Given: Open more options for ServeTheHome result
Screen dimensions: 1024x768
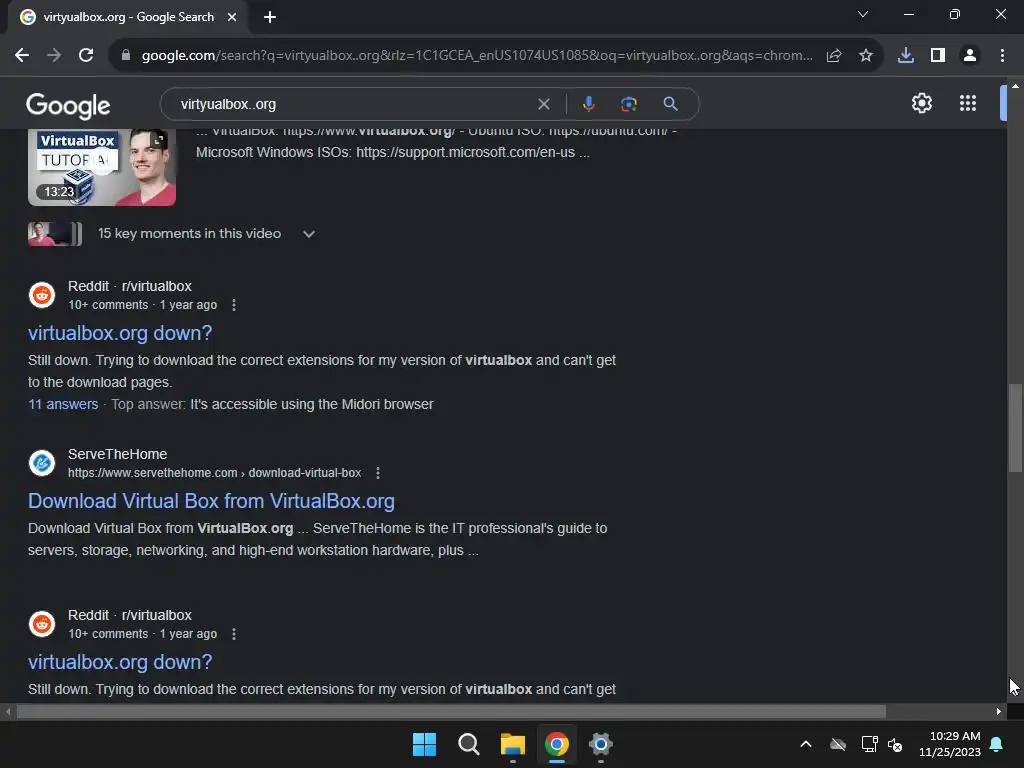Looking at the screenshot, I should point(377,473).
